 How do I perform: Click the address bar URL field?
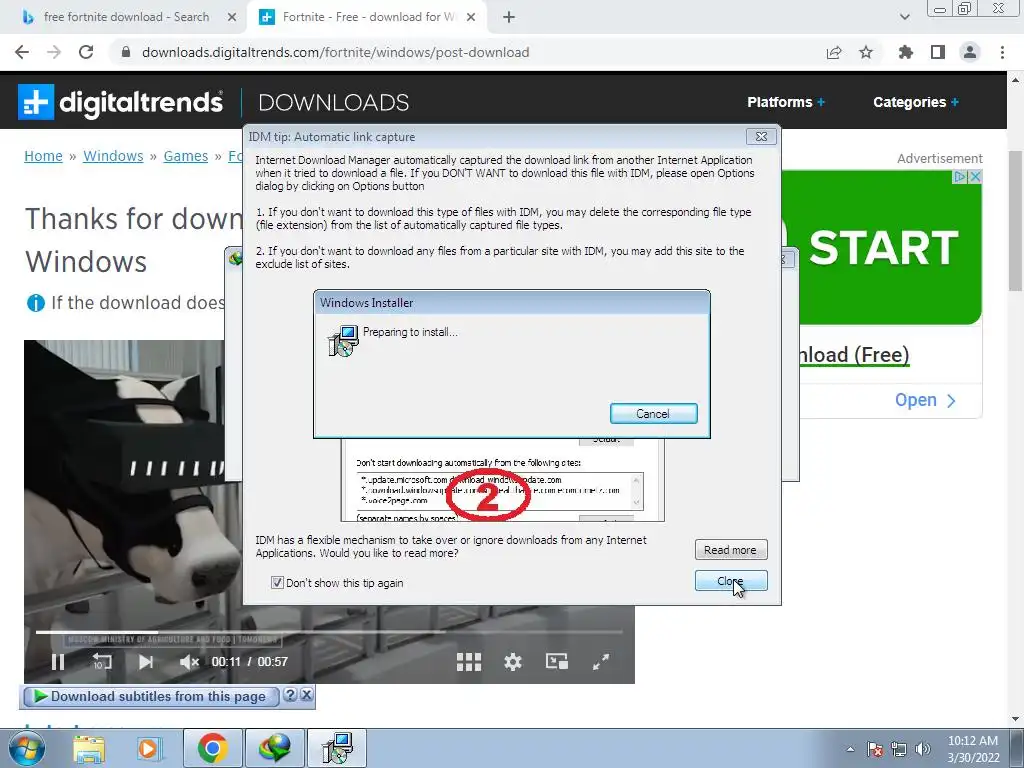(x=470, y=52)
